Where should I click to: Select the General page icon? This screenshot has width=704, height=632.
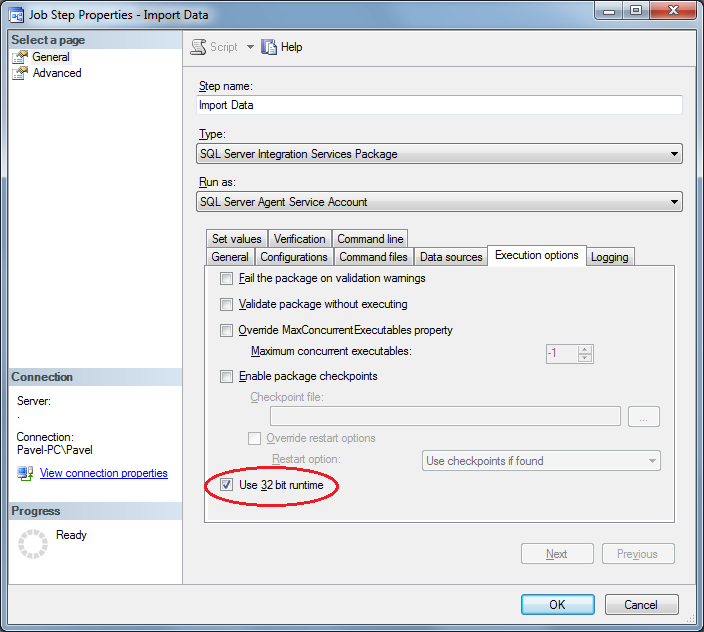click(x=20, y=57)
